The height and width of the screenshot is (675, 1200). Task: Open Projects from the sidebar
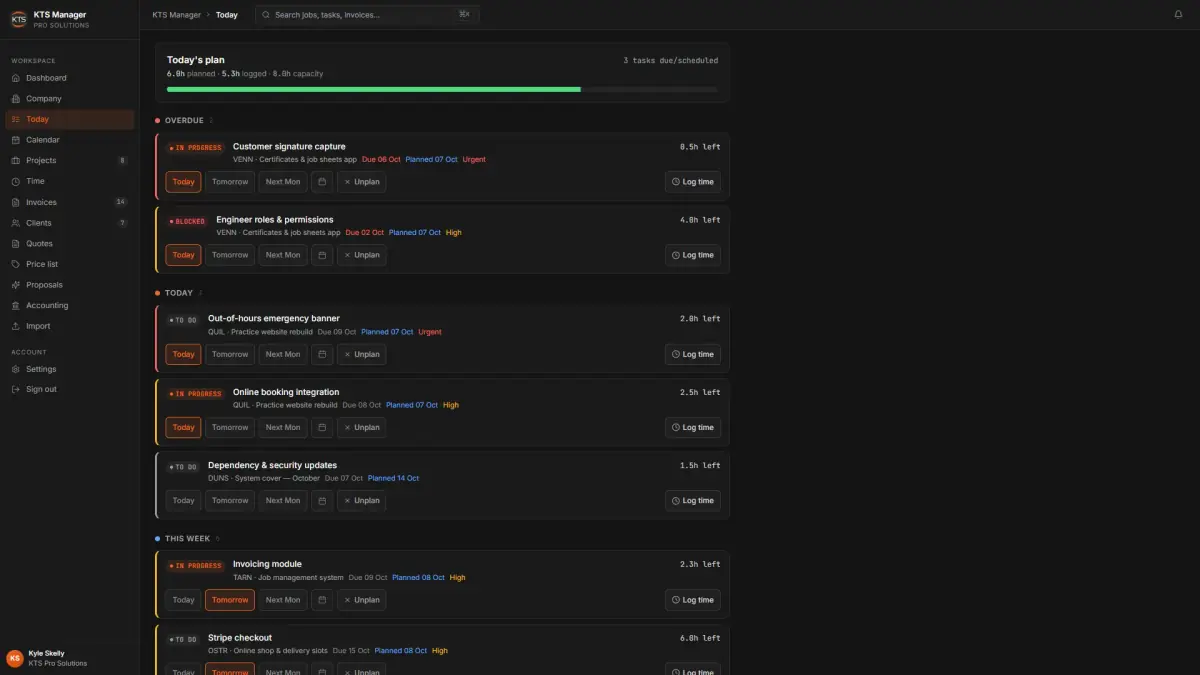coord(69,160)
